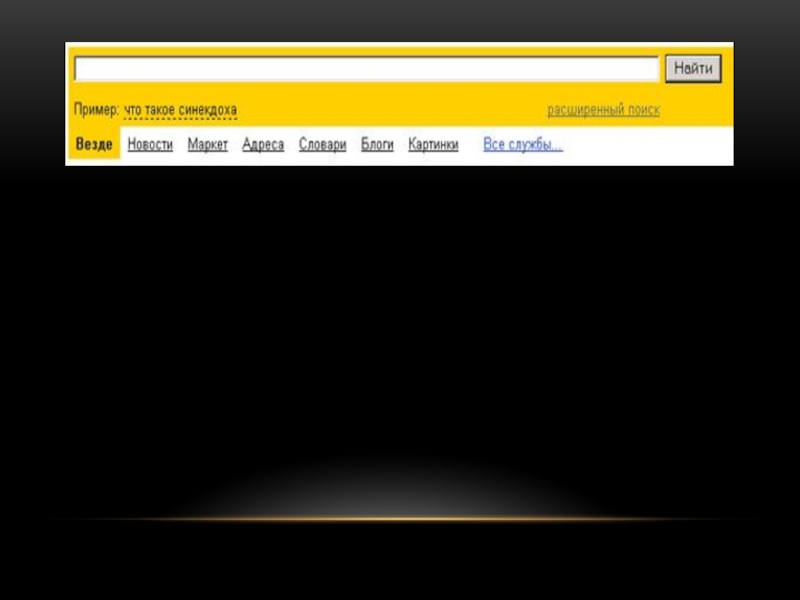Open the example query что такое синекдоха
Viewport: 800px width, 600px height.
(181, 110)
